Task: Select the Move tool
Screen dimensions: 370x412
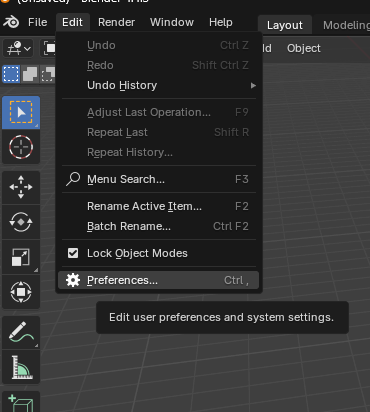Action: (x=21, y=187)
